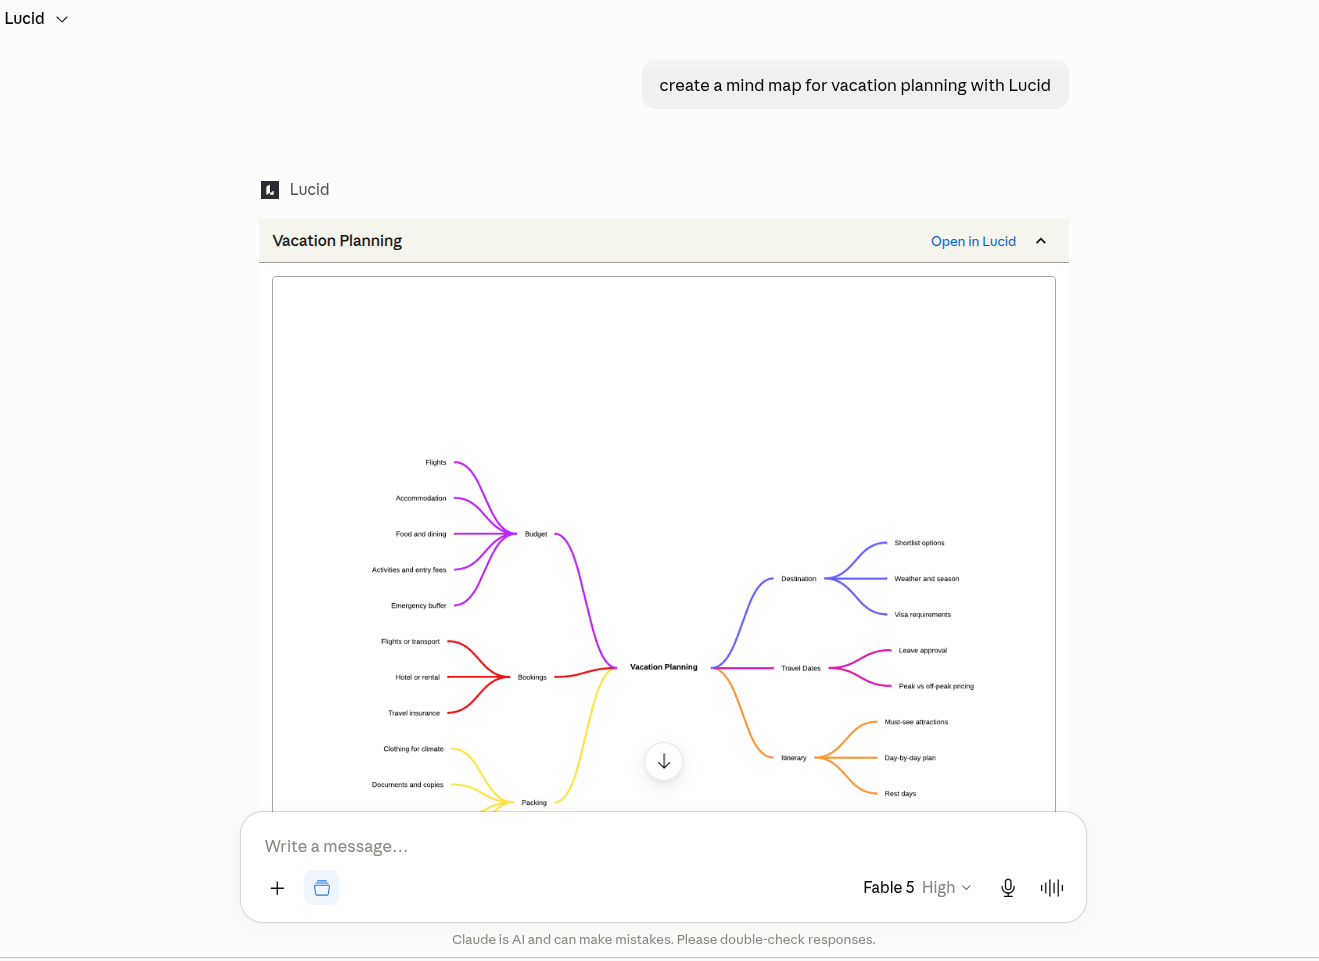The image size is (1319, 961).
Task: Open the Fable 5 High model selector
Action: [x=917, y=888]
